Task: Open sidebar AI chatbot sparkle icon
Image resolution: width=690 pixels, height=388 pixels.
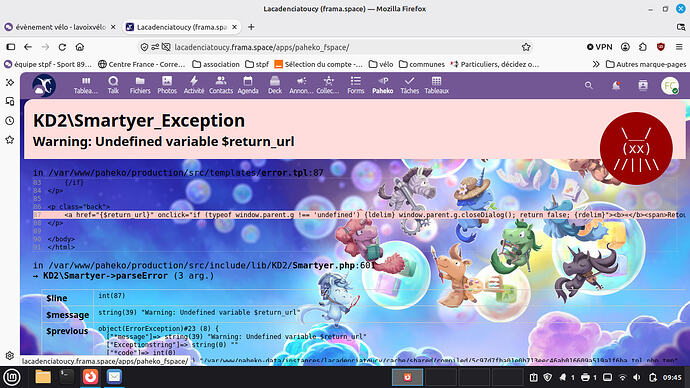Action: tap(10, 82)
